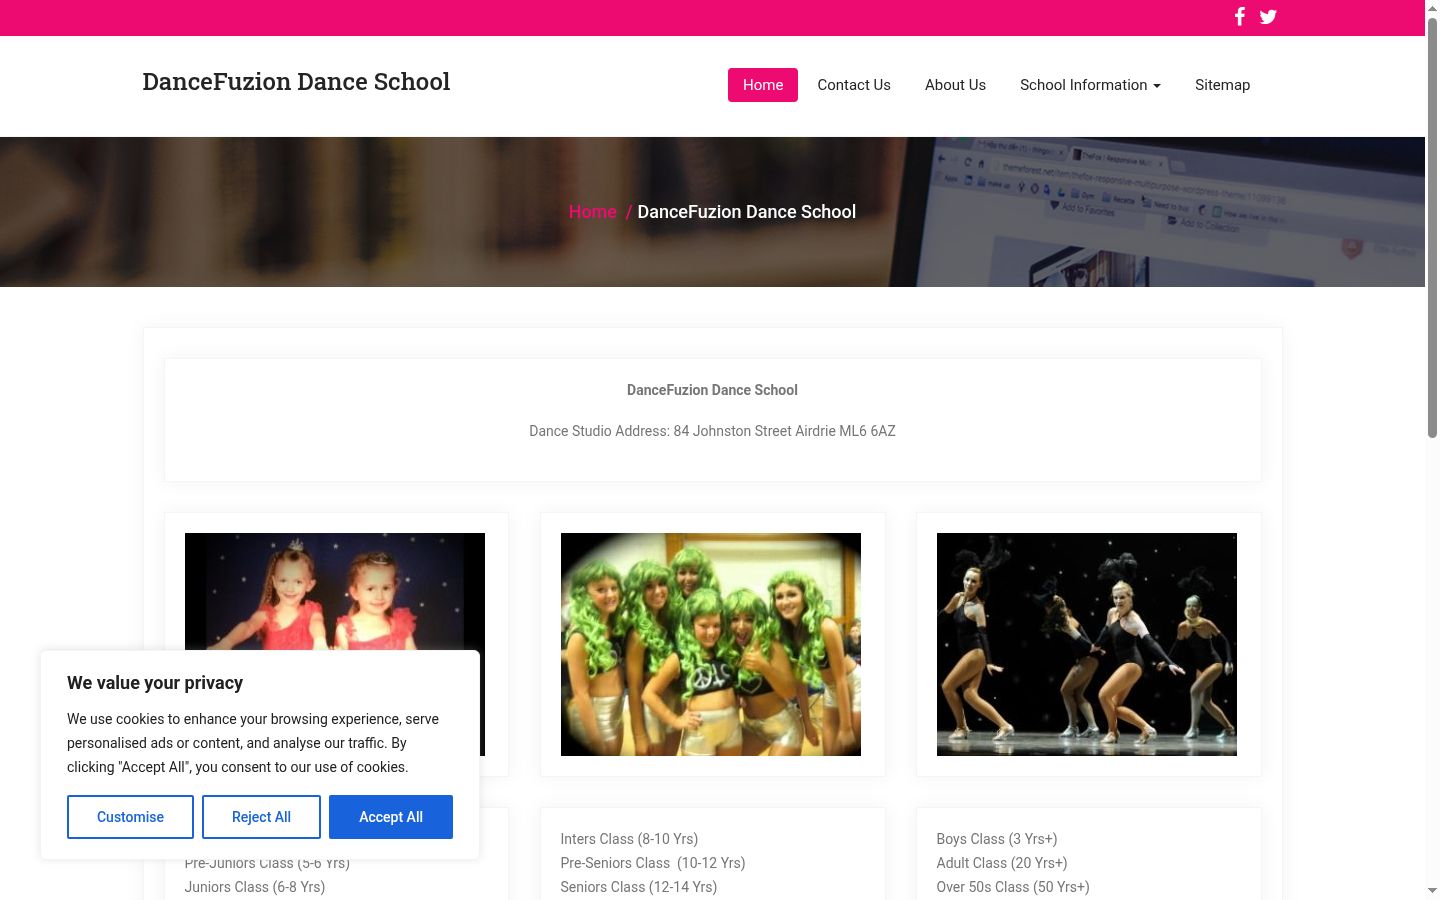
Task: Click the bold DanceFuzion Dance School card heading
Action: tap(712, 390)
